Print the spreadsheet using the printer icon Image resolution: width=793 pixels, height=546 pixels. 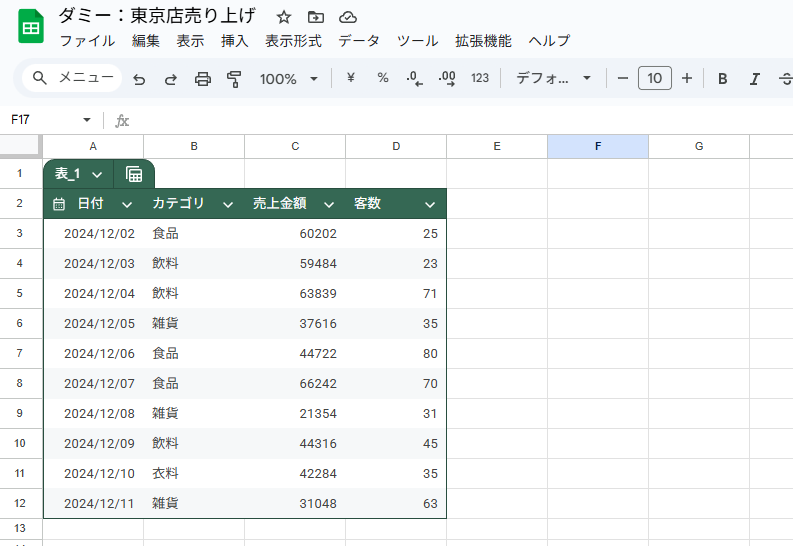(203, 79)
